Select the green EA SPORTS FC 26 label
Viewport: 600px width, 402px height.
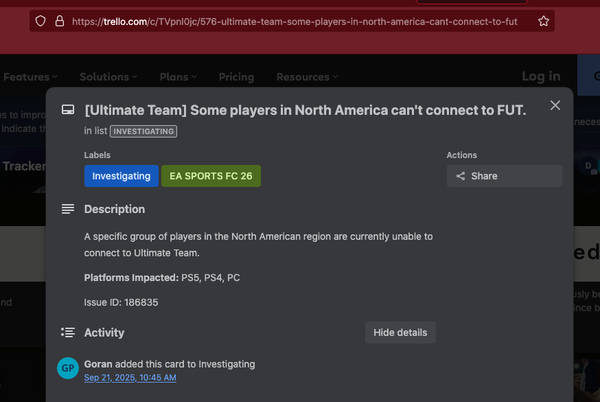(211, 176)
